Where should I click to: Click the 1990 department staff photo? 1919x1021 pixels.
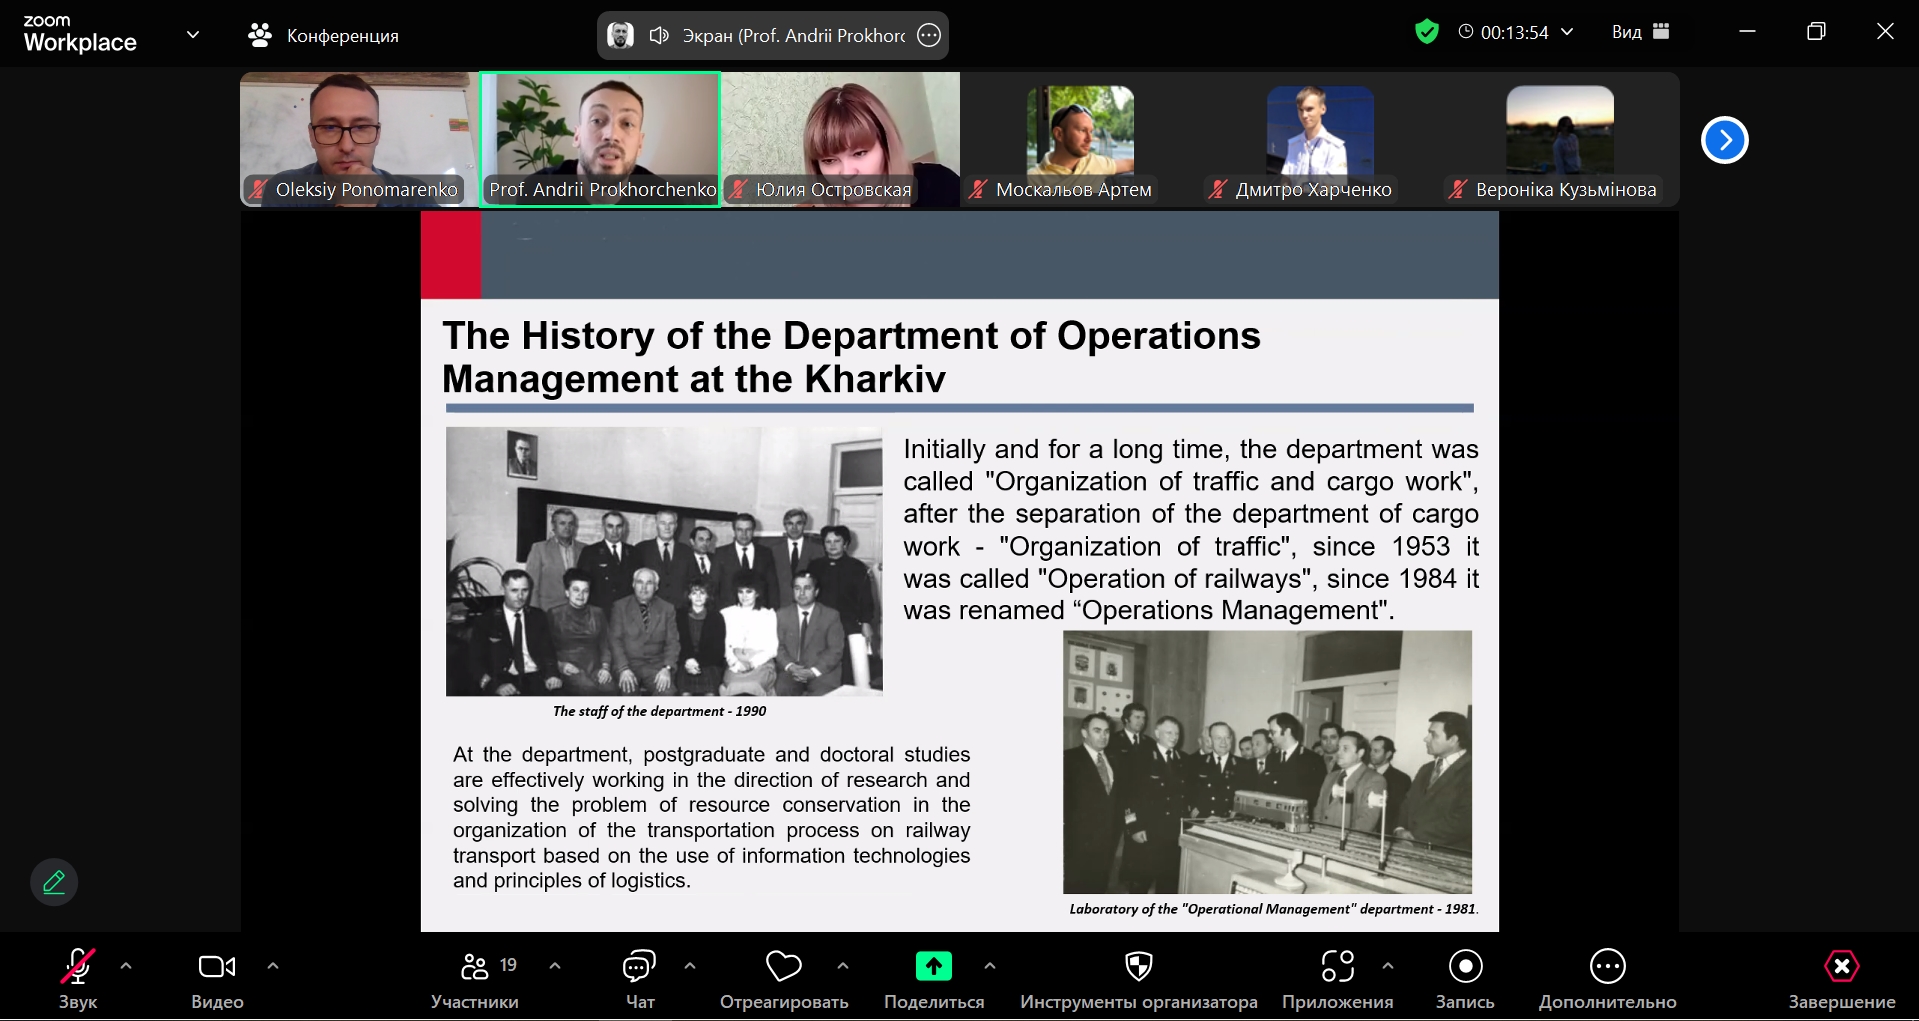pyautogui.click(x=664, y=561)
